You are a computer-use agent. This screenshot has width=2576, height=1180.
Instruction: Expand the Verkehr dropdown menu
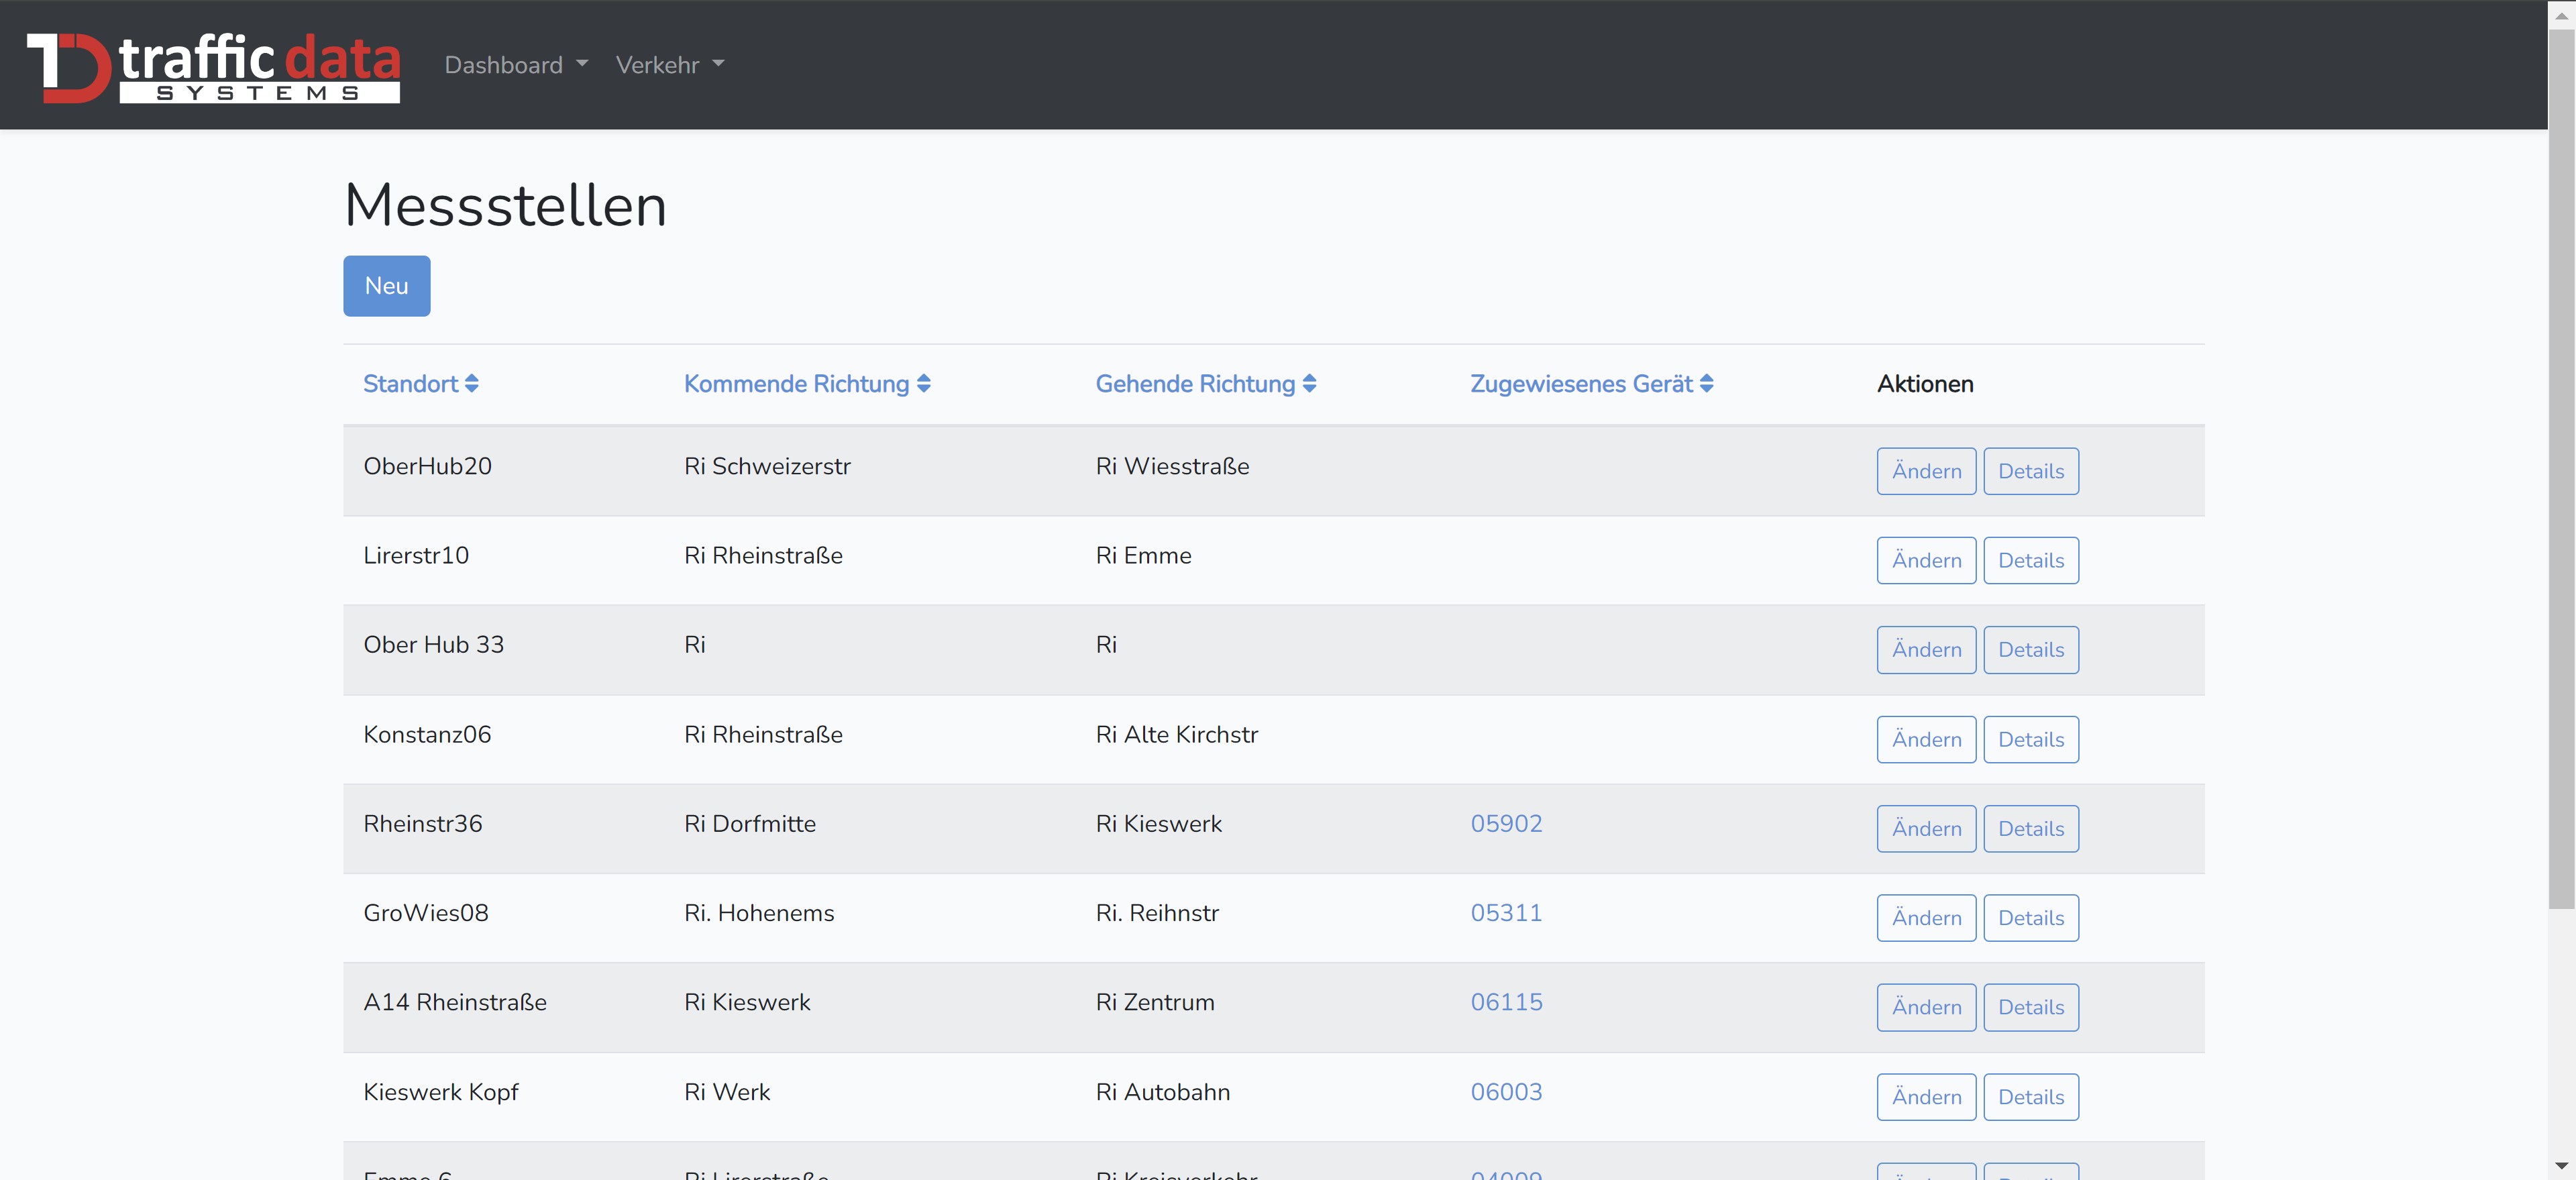point(669,65)
